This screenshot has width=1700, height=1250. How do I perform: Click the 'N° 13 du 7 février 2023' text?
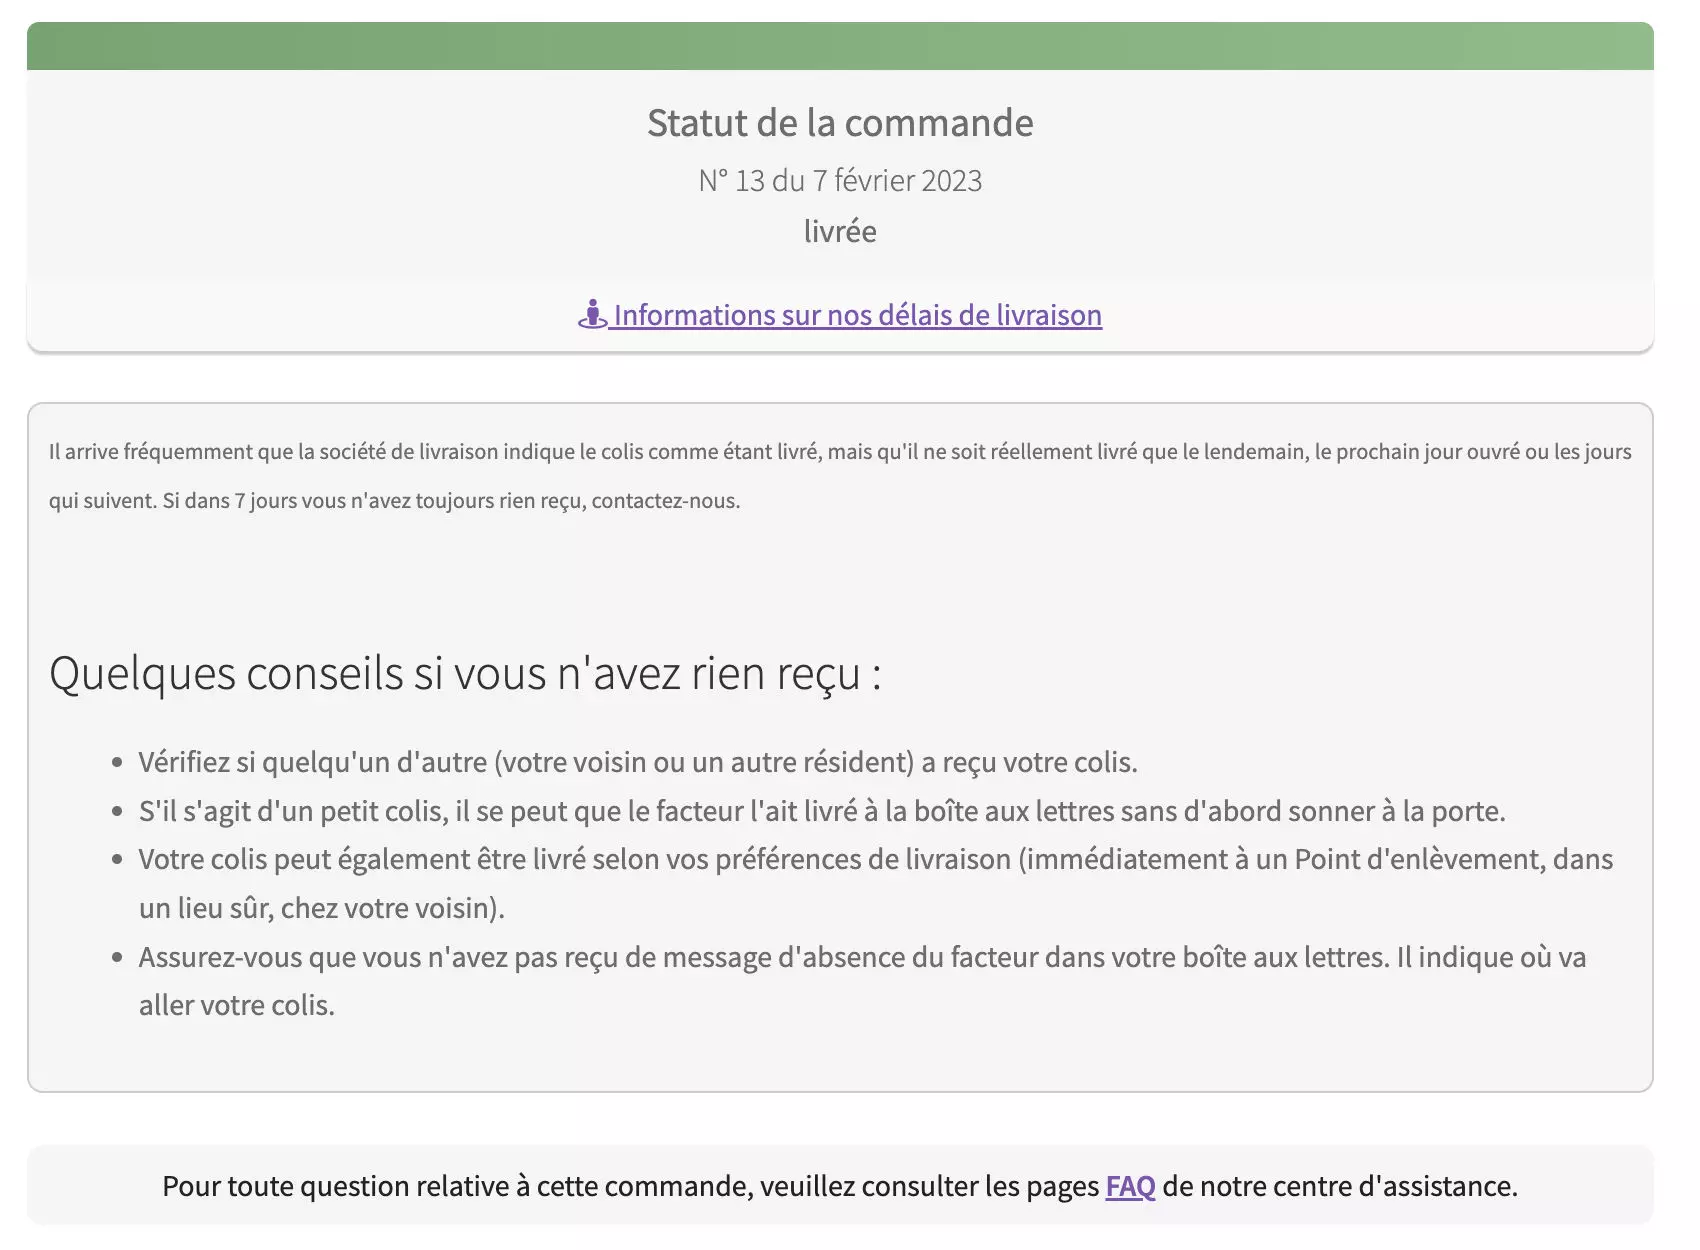coord(840,181)
